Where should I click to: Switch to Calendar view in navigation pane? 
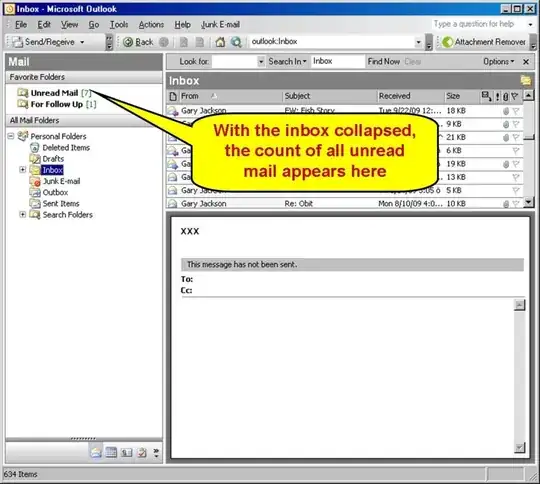point(111,452)
